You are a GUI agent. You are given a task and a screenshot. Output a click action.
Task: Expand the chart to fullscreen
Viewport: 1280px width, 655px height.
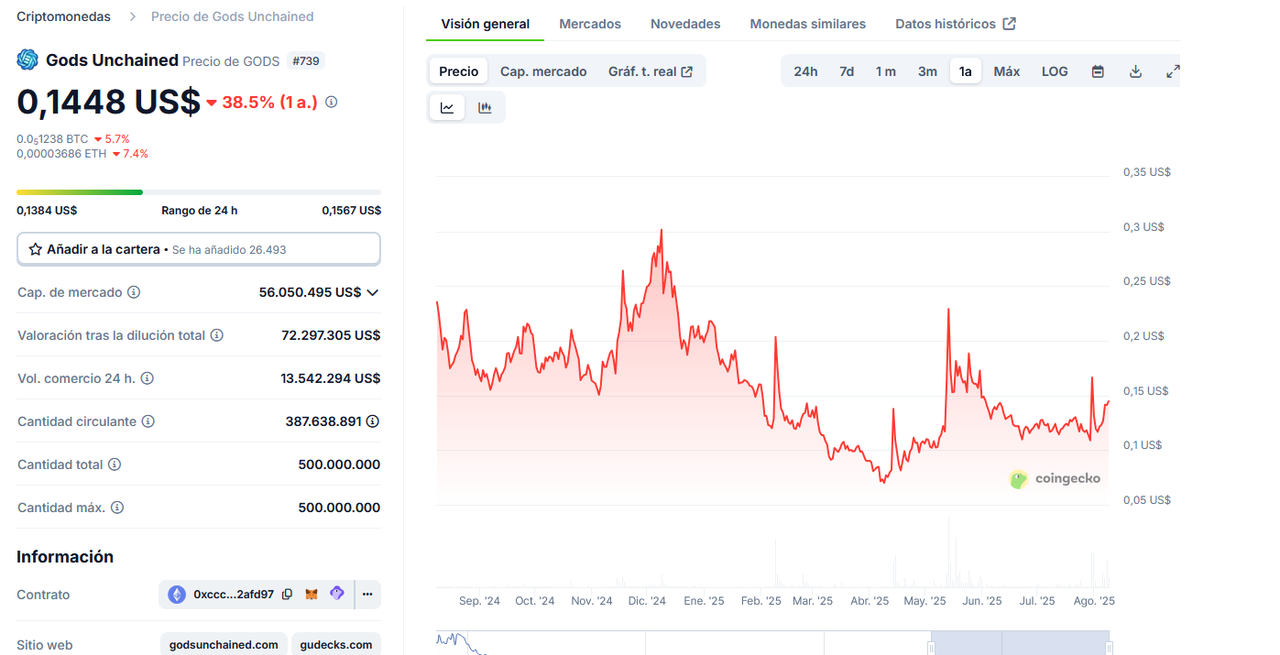[x=1173, y=71]
